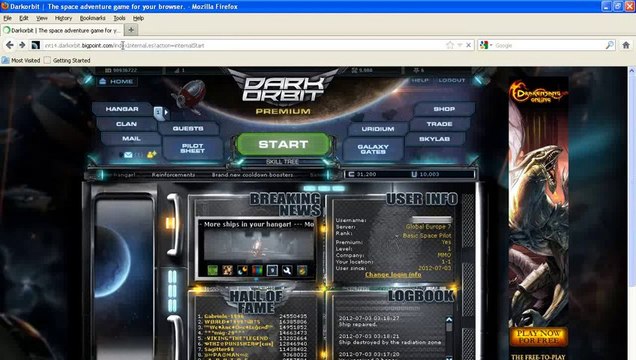Screen dimensions: 636x360
Task: Click the green START button
Action: tap(283, 144)
